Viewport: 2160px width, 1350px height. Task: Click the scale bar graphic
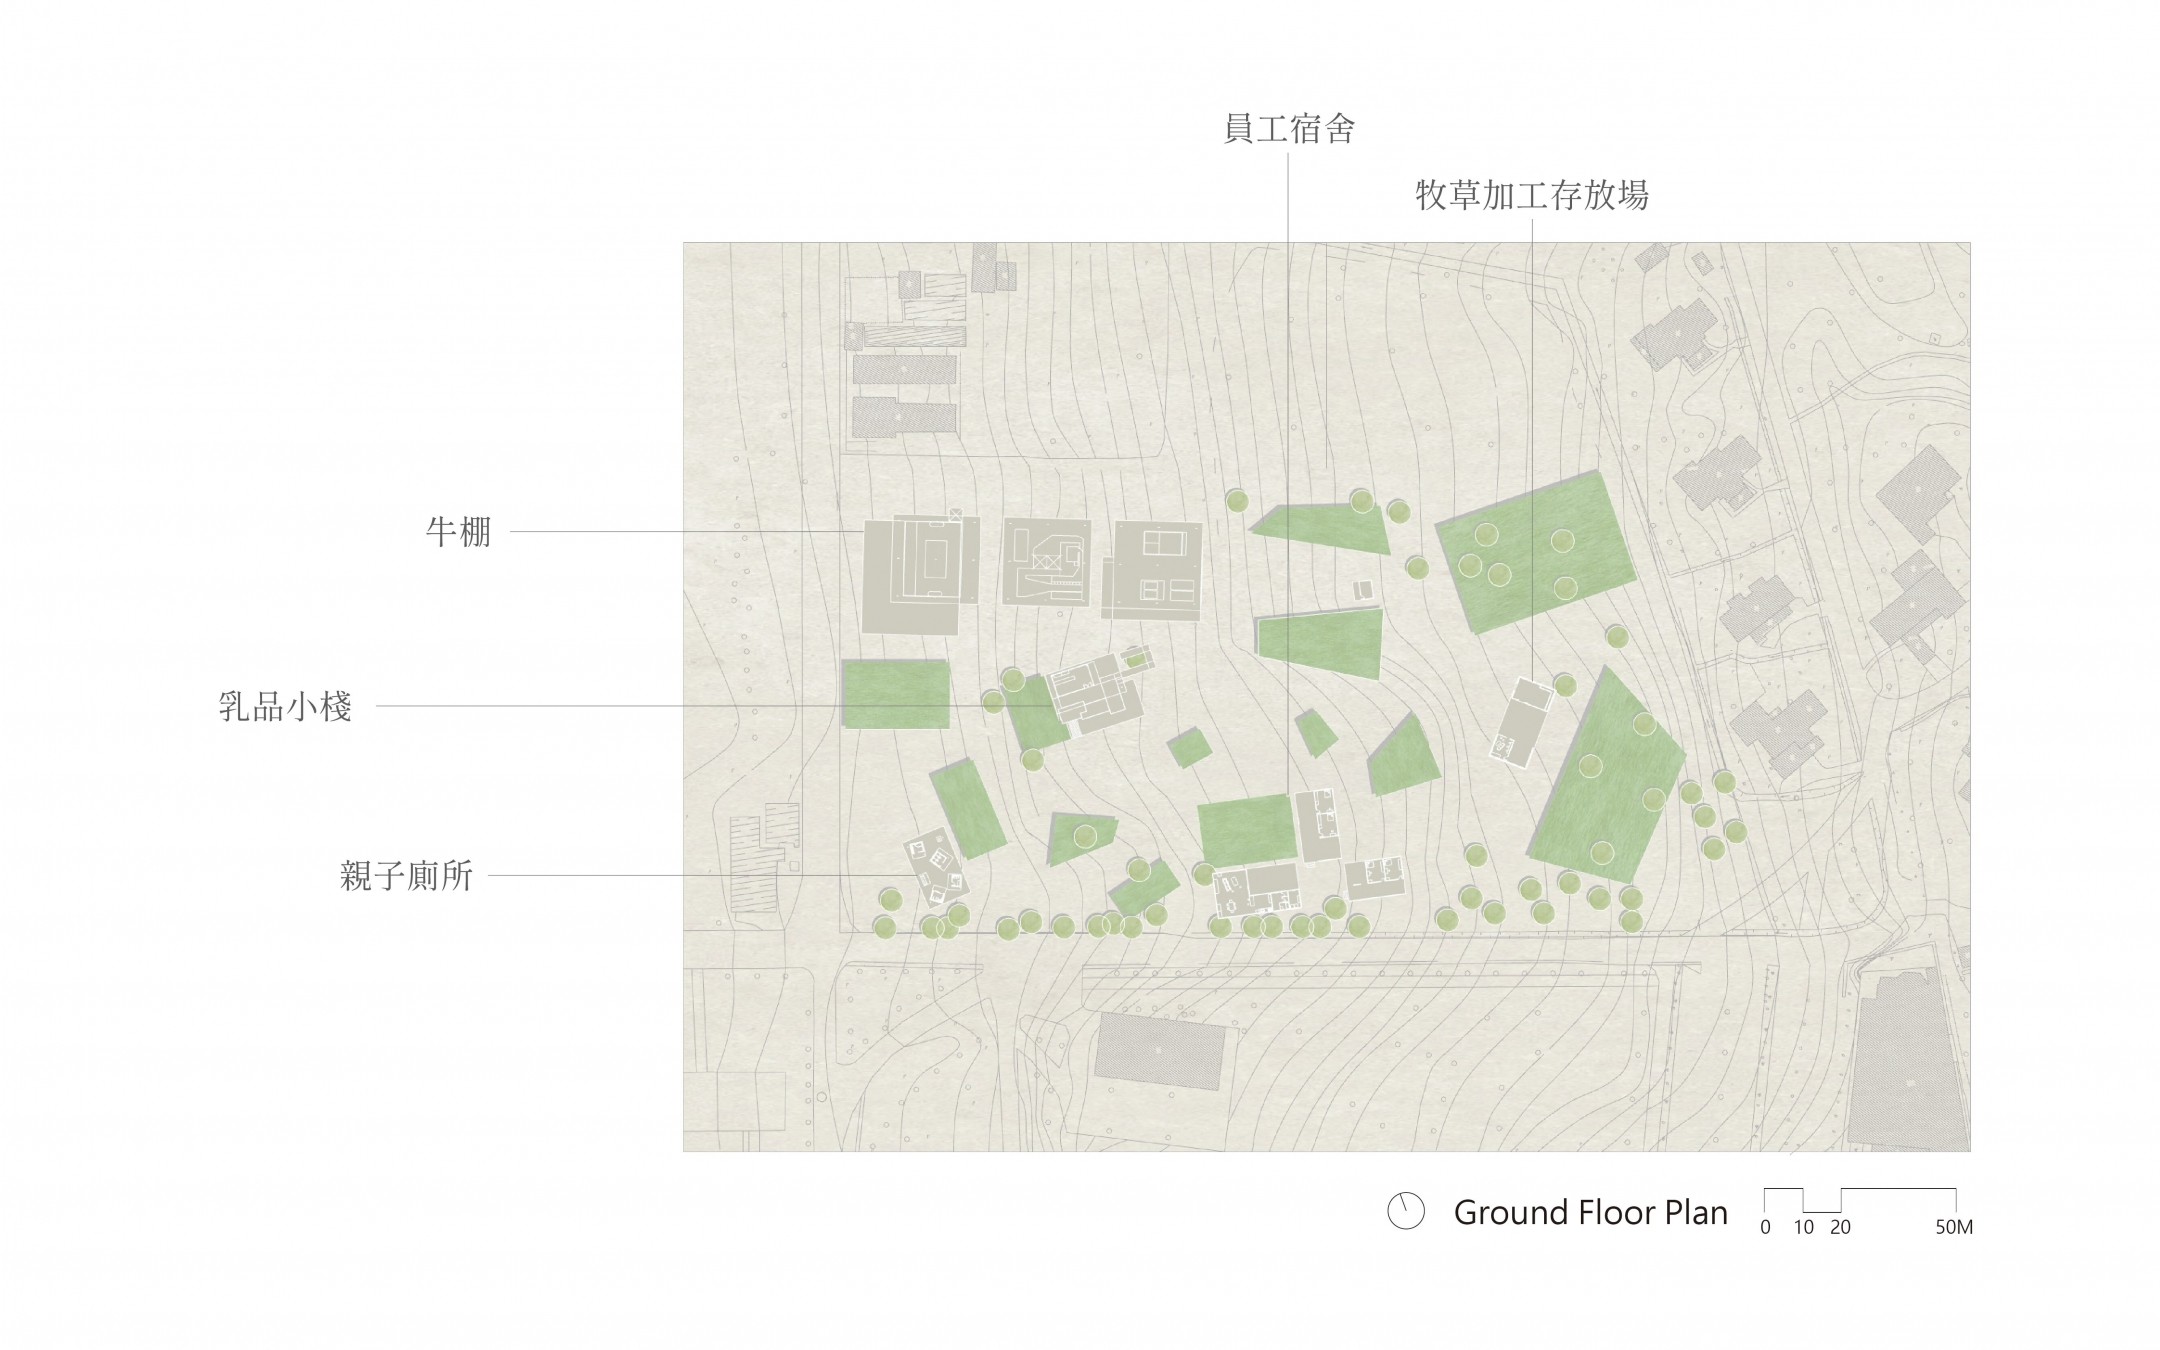pos(1860,1200)
